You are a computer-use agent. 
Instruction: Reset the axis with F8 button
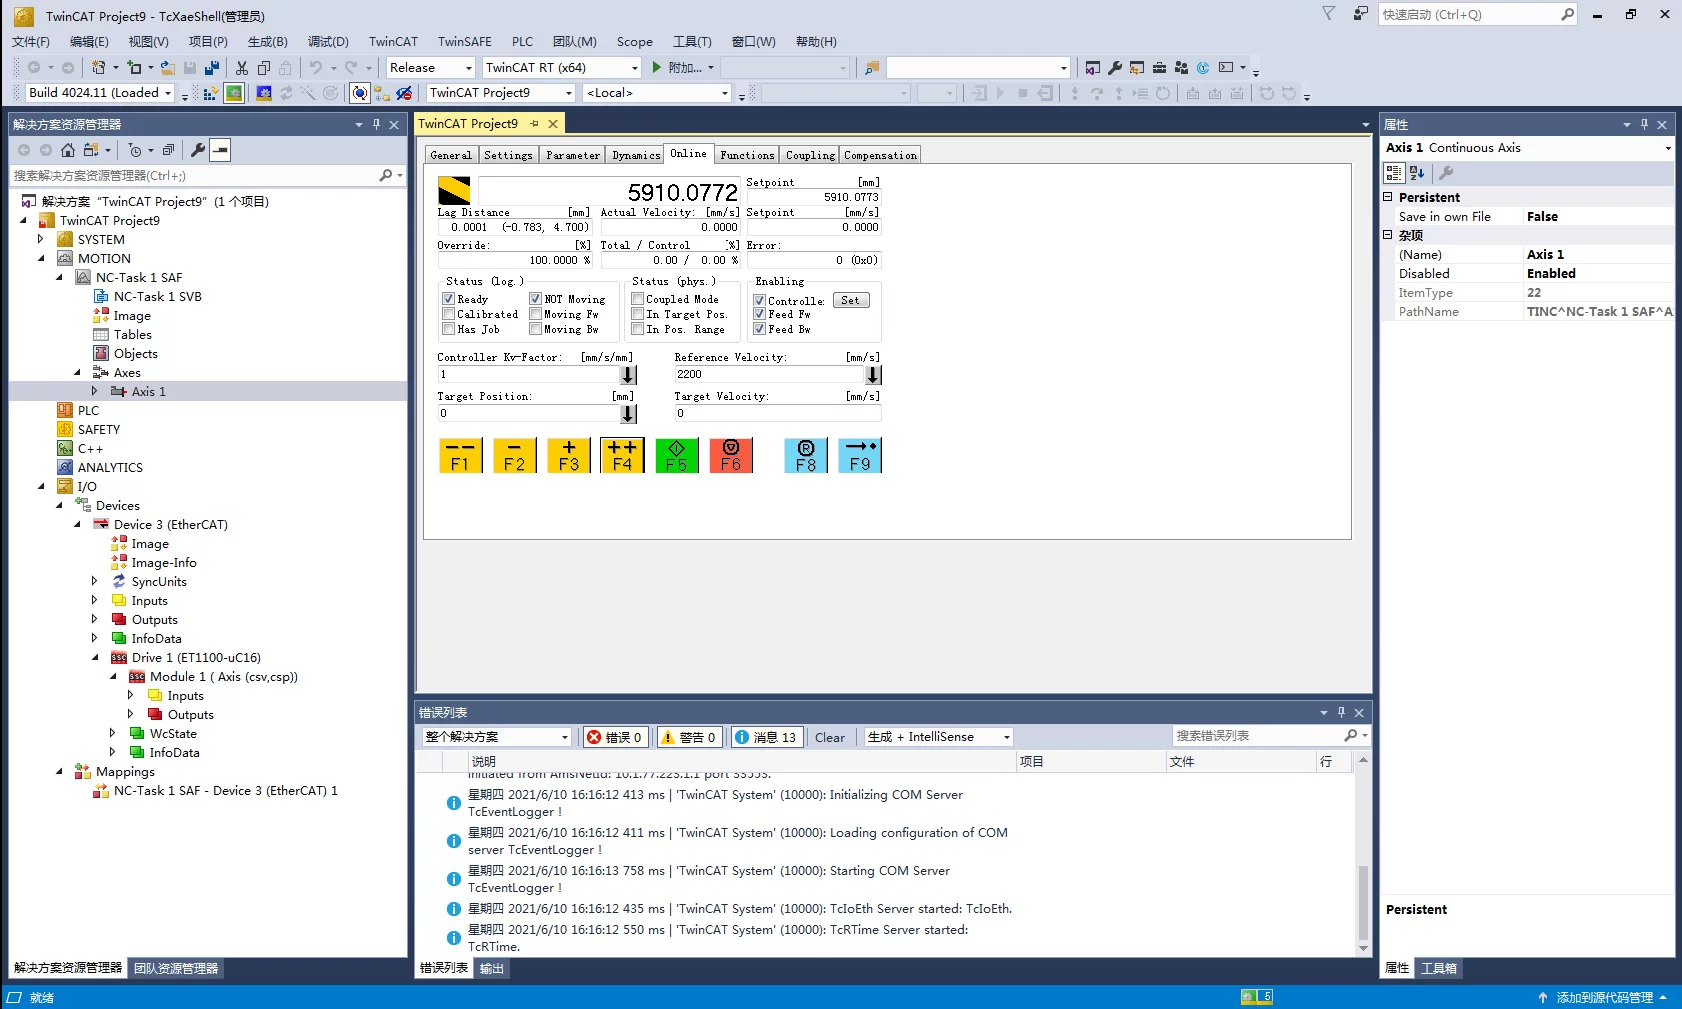pyautogui.click(x=805, y=455)
